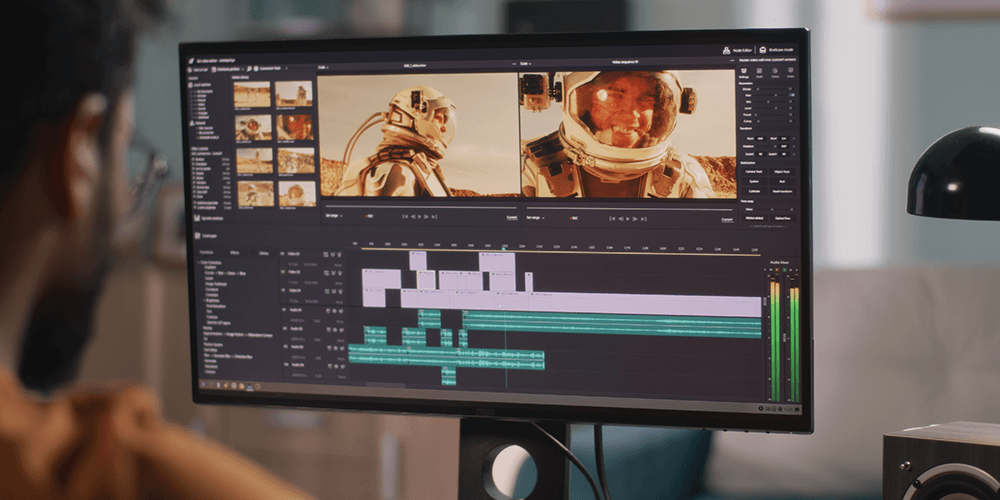The image size is (1000, 500).
Task: Open the Database partition dropdown
Action: pos(228,69)
